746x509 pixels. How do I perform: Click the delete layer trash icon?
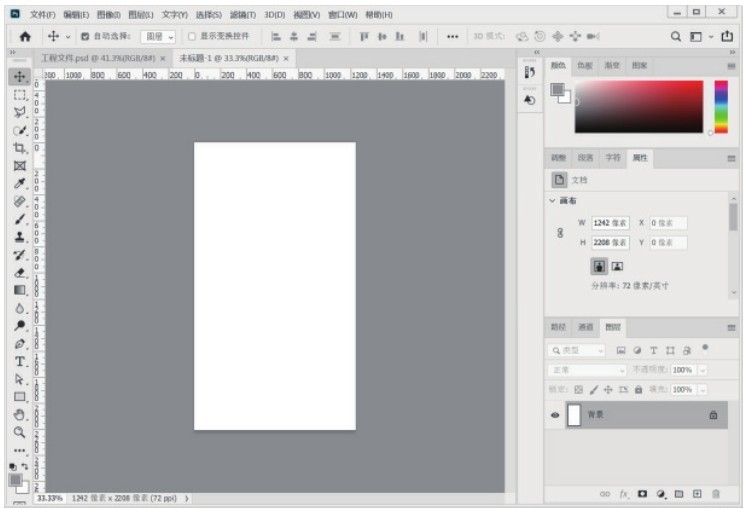[717, 494]
